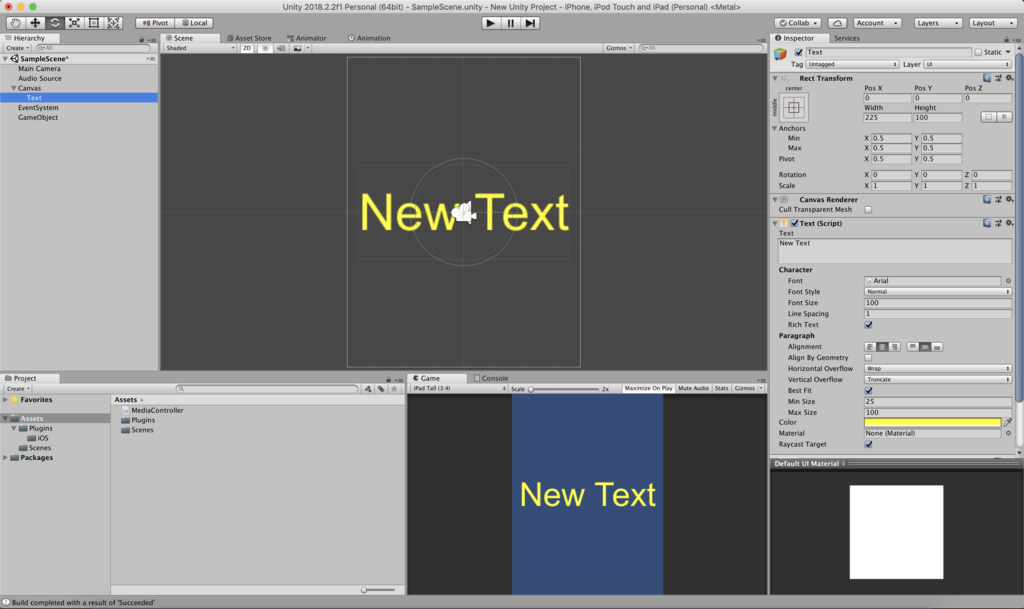Pause the game preview
This screenshot has height=609, width=1024.
coord(511,23)
